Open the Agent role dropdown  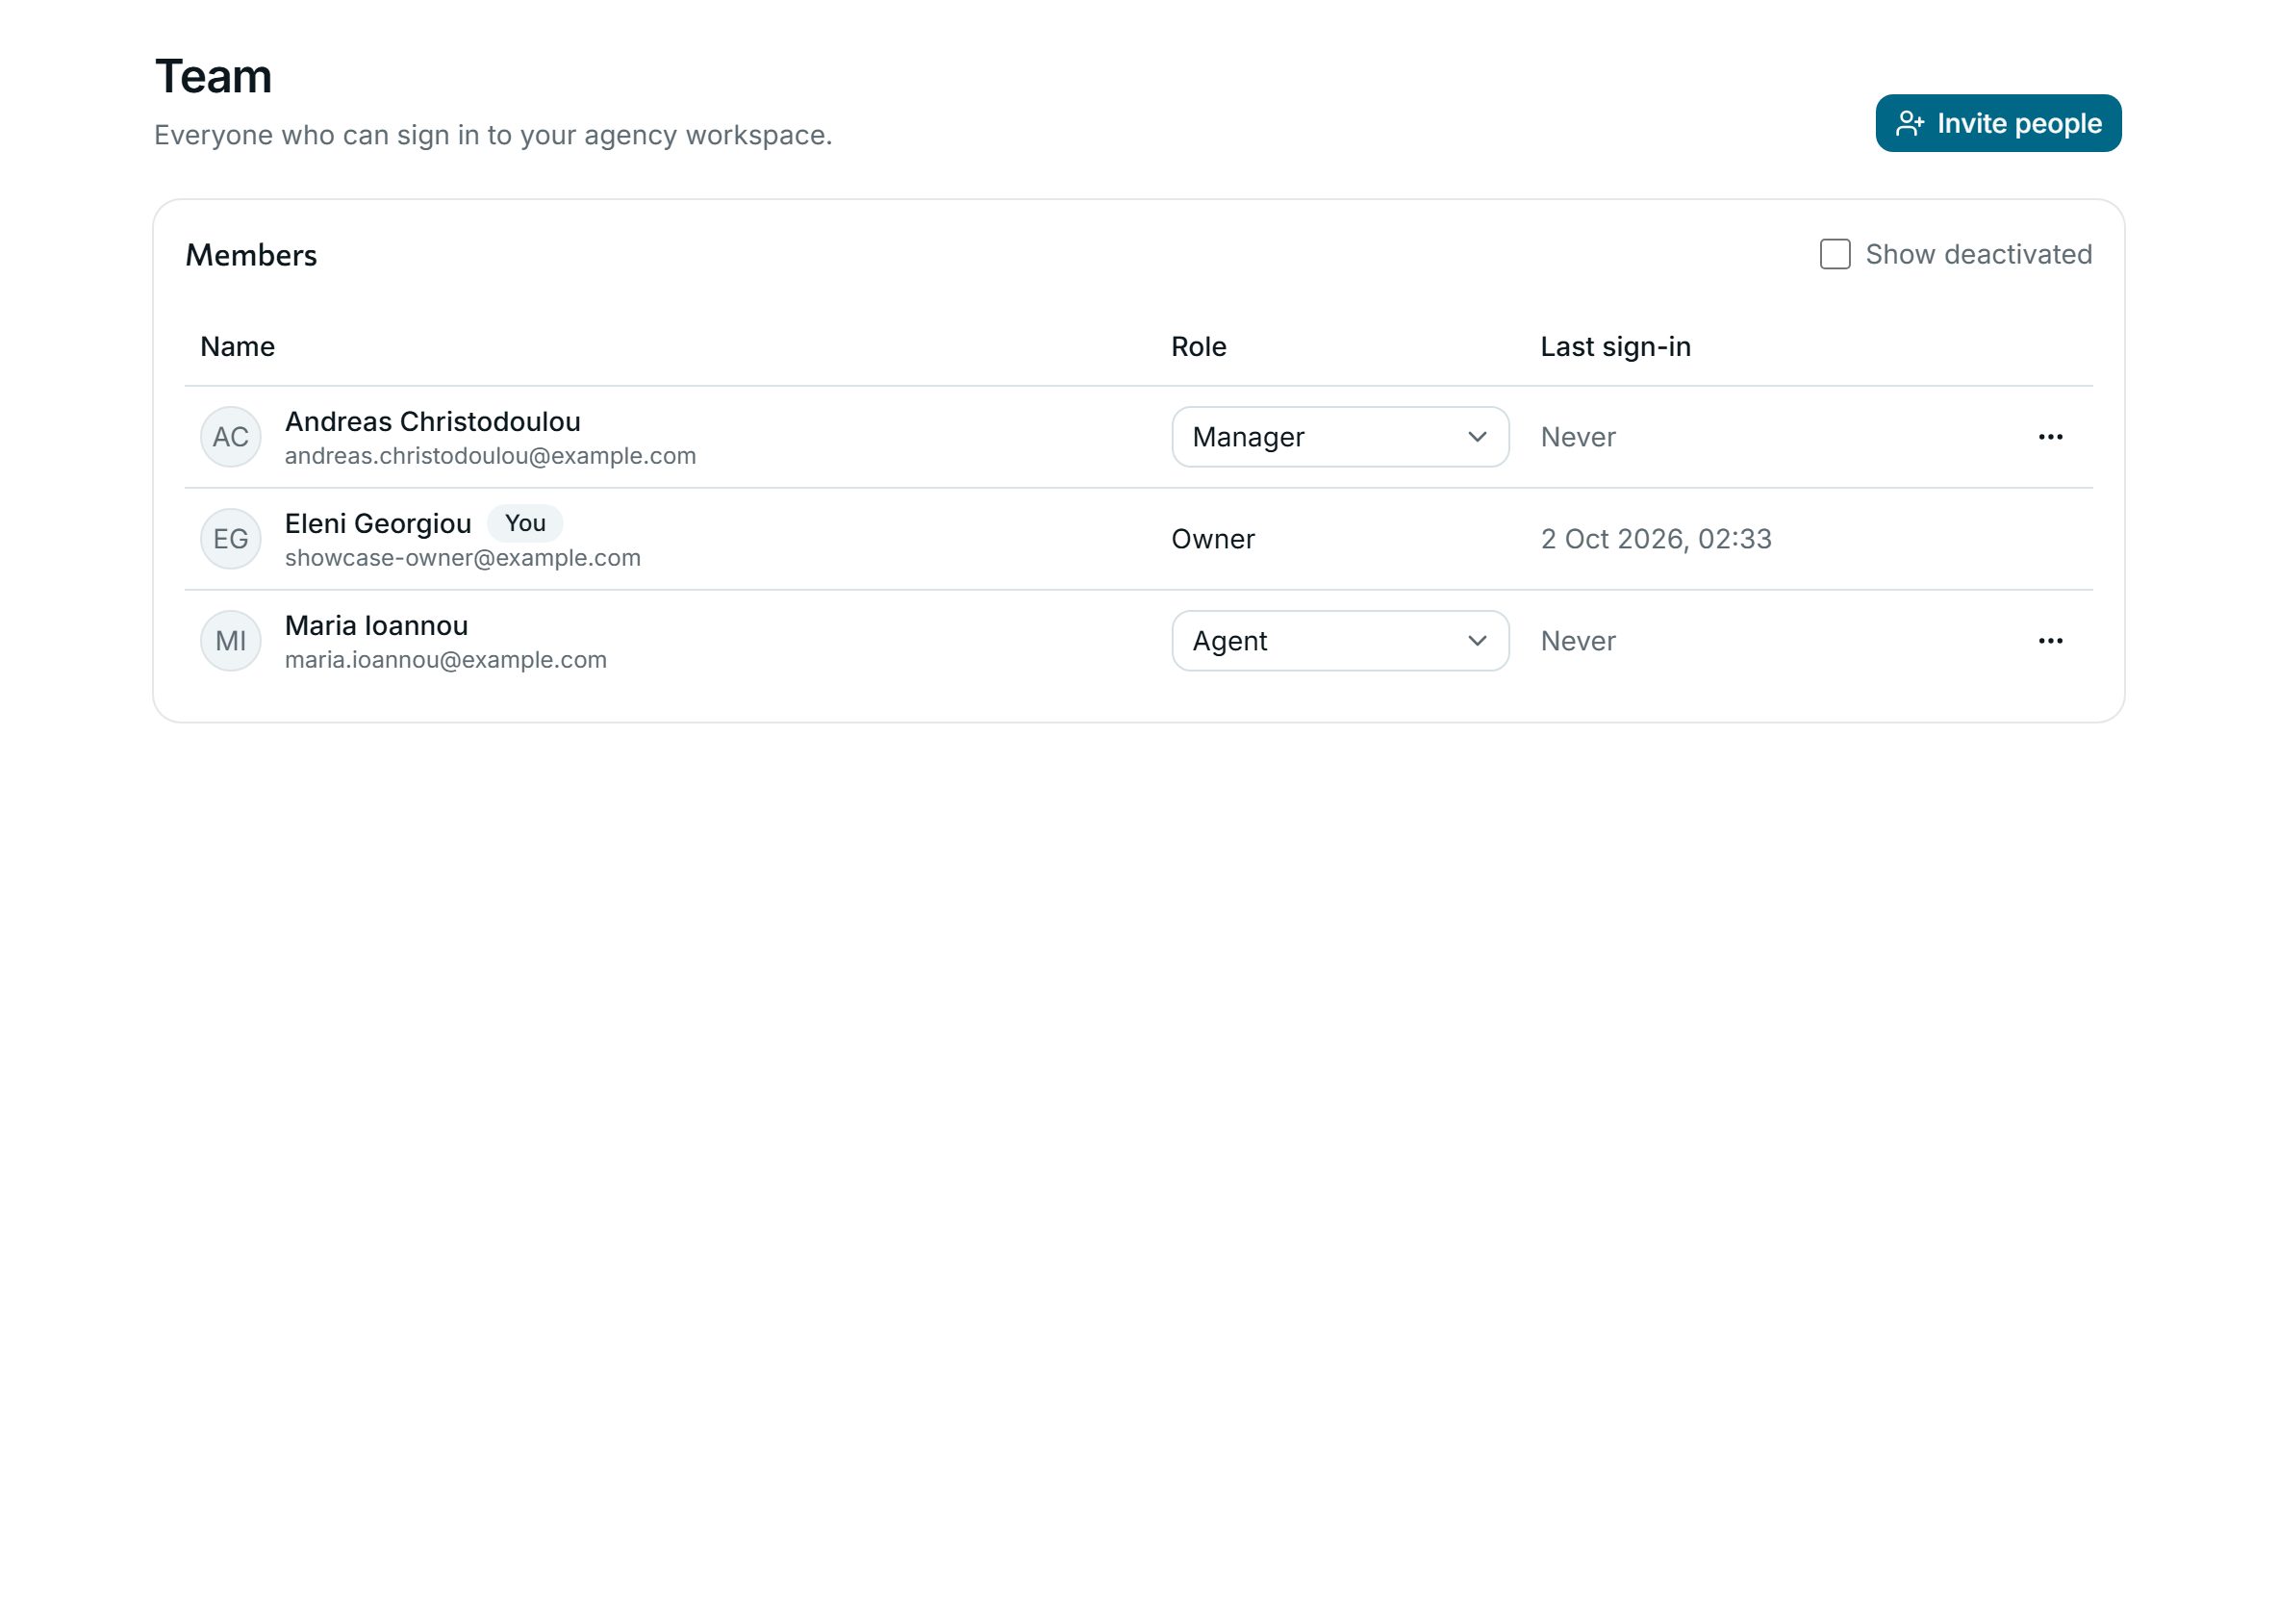(x=1340, y=641)
